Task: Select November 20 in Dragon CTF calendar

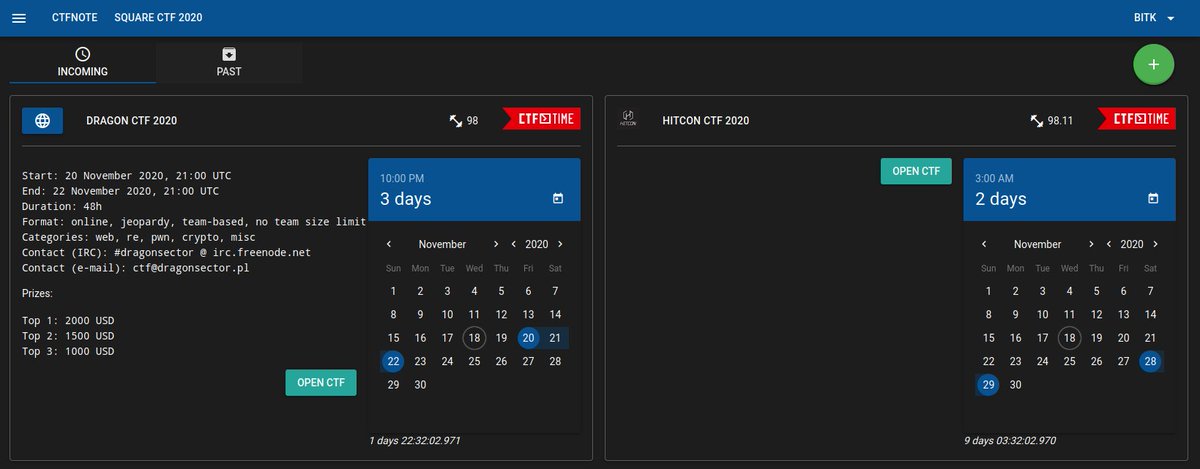Action: [x=528, y=338]
